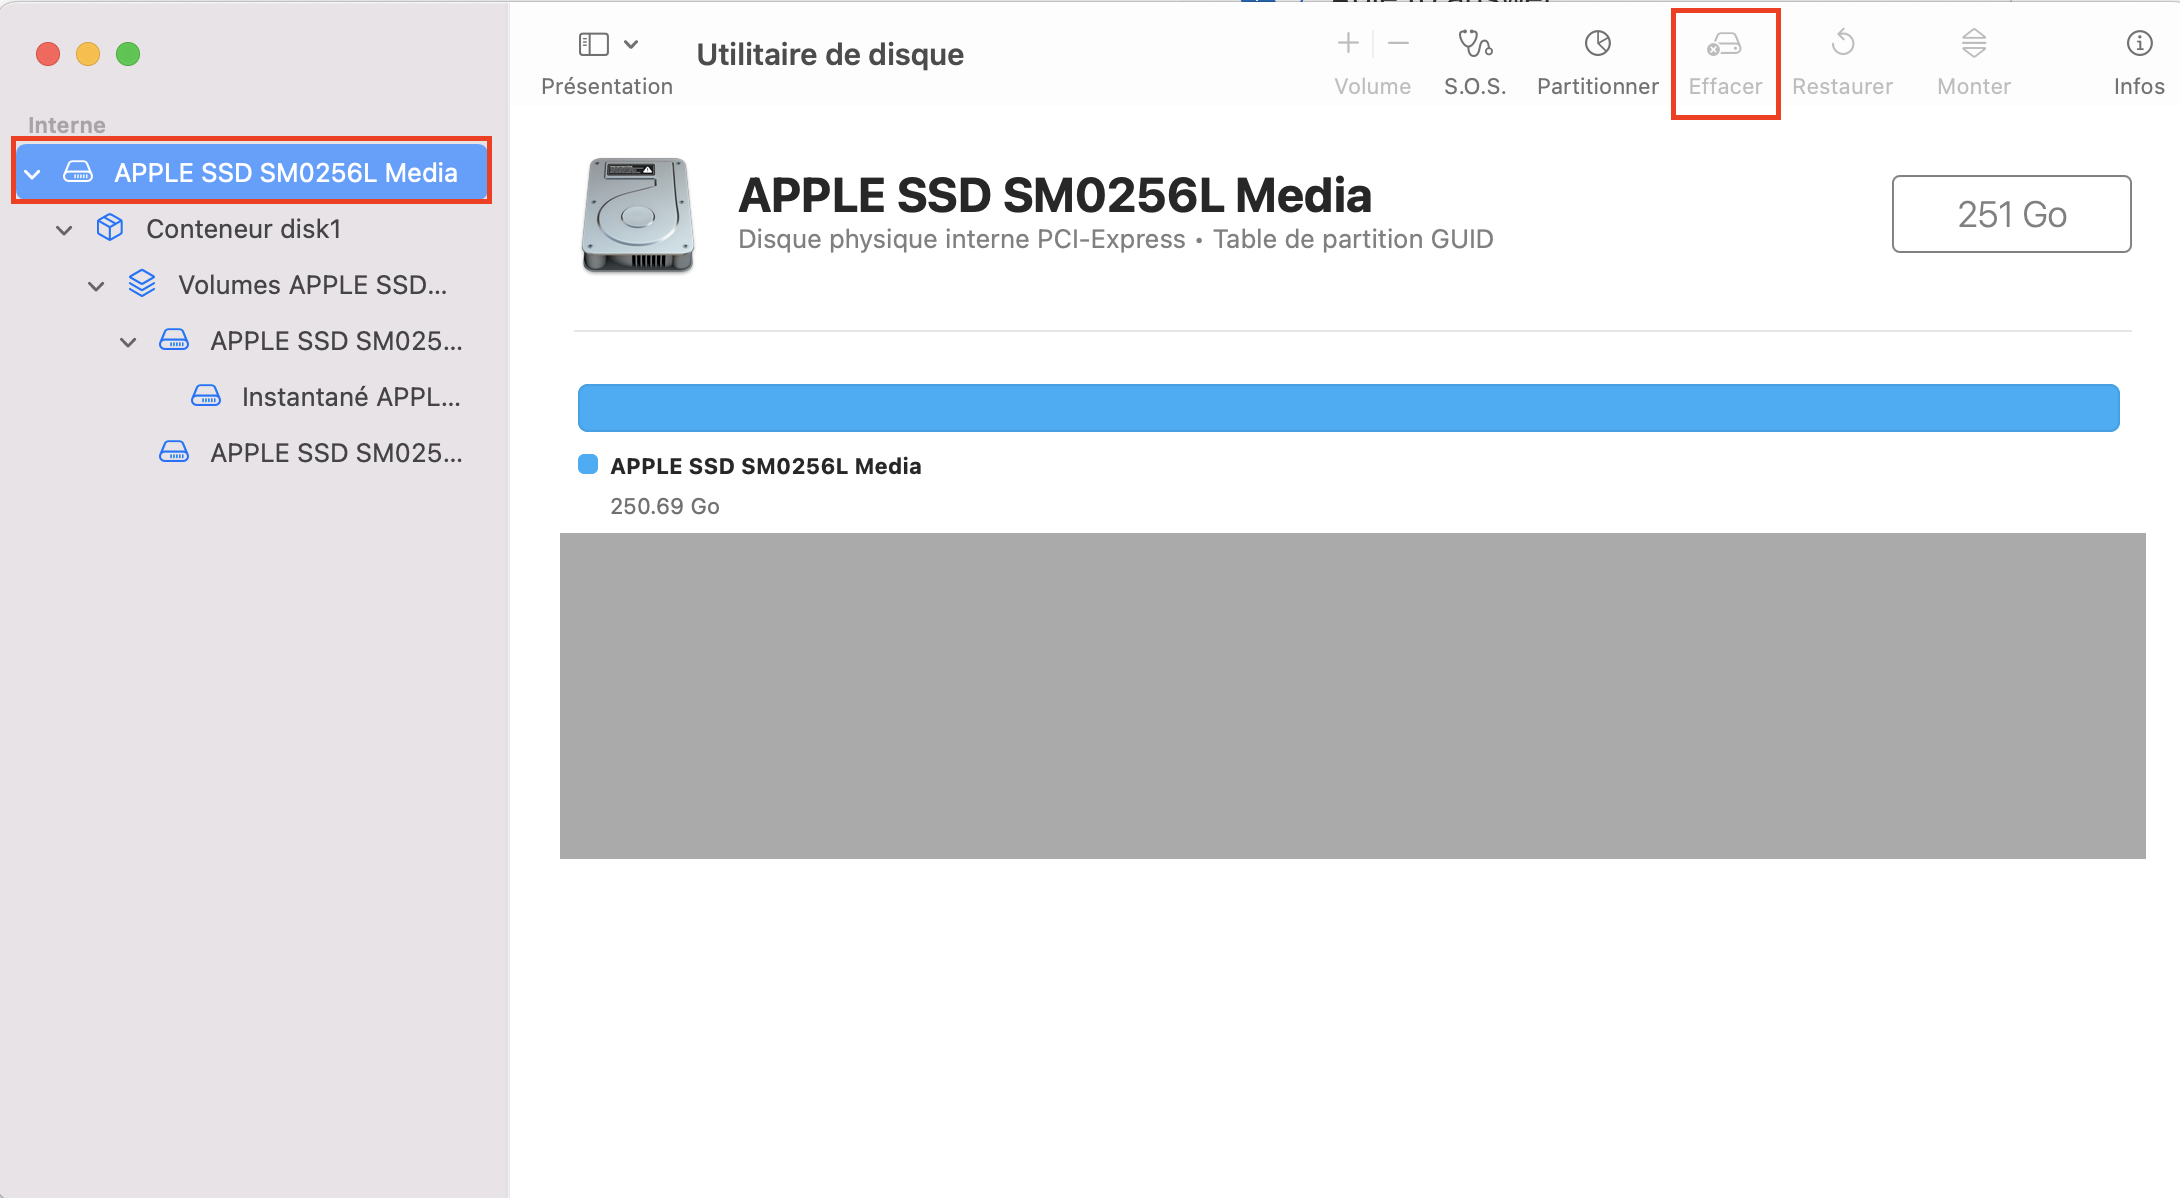2180x1198 pixels.
Task: Click the Monter mount icon
Action: [x=1973, y=44]
